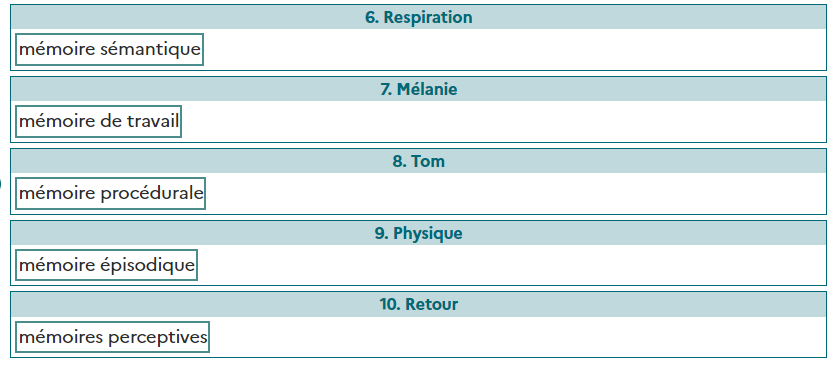This screenshot has height=370, width=832.
Task: Select the '8. Tom' header bar
Action: [x=419, y=161]
